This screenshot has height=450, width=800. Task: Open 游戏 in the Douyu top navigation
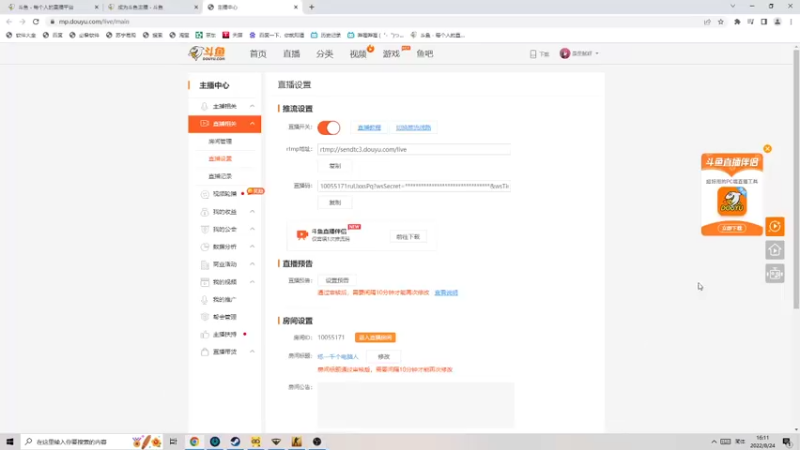pyautogui.click(x=391, y=54)
